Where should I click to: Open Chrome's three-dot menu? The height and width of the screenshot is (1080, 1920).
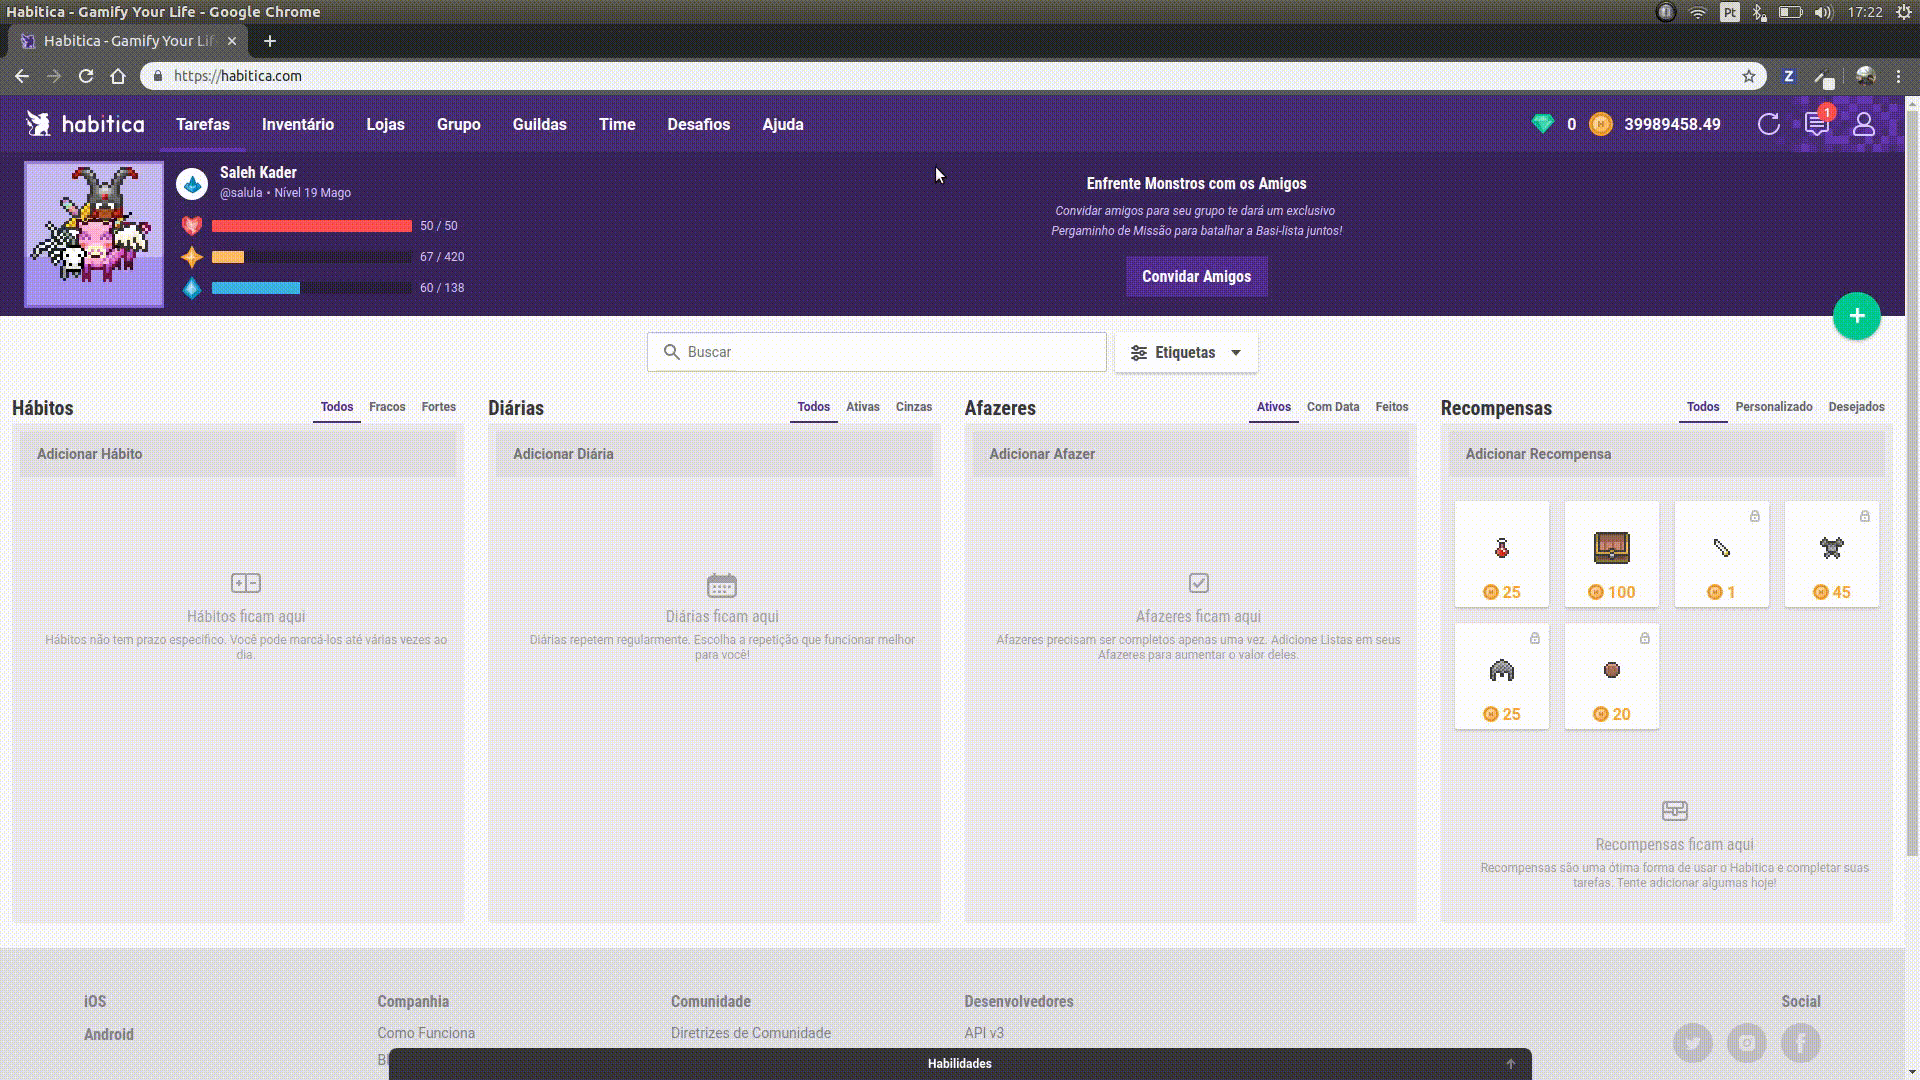click(x=1899, y=76)
